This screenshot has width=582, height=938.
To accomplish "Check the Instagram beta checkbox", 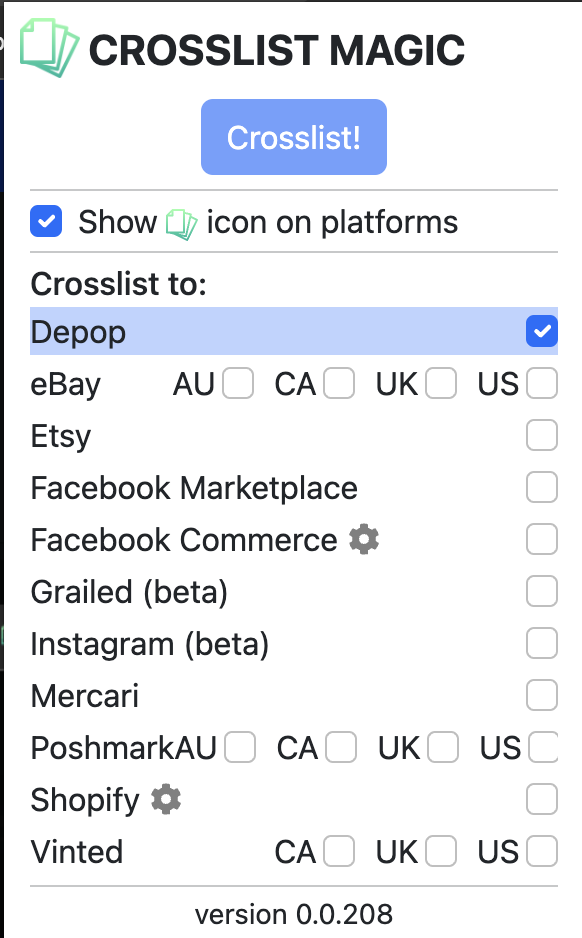I will click(541, 643).
